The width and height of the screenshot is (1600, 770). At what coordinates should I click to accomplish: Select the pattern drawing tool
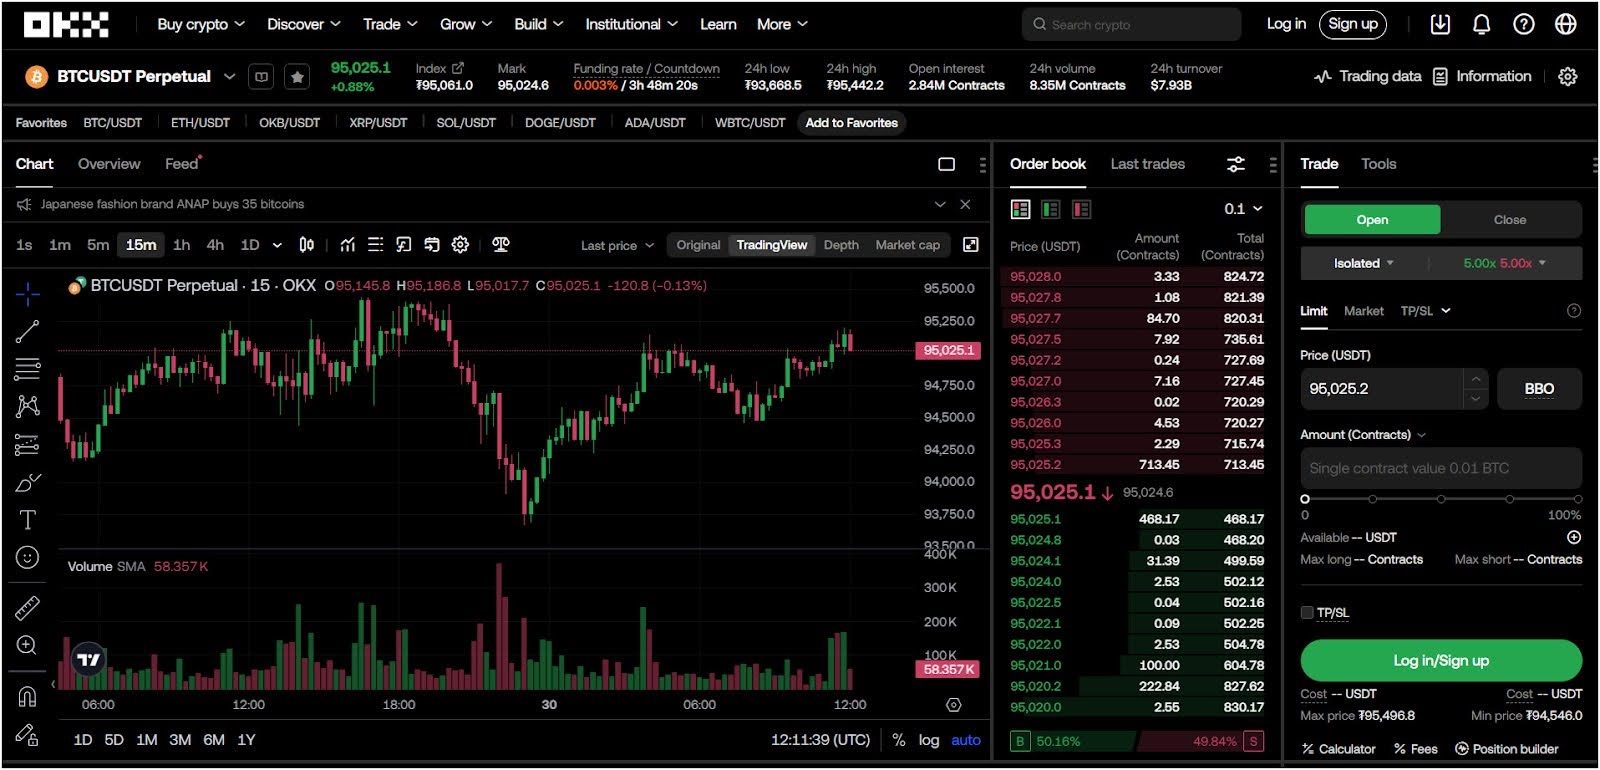coord(28,406)
